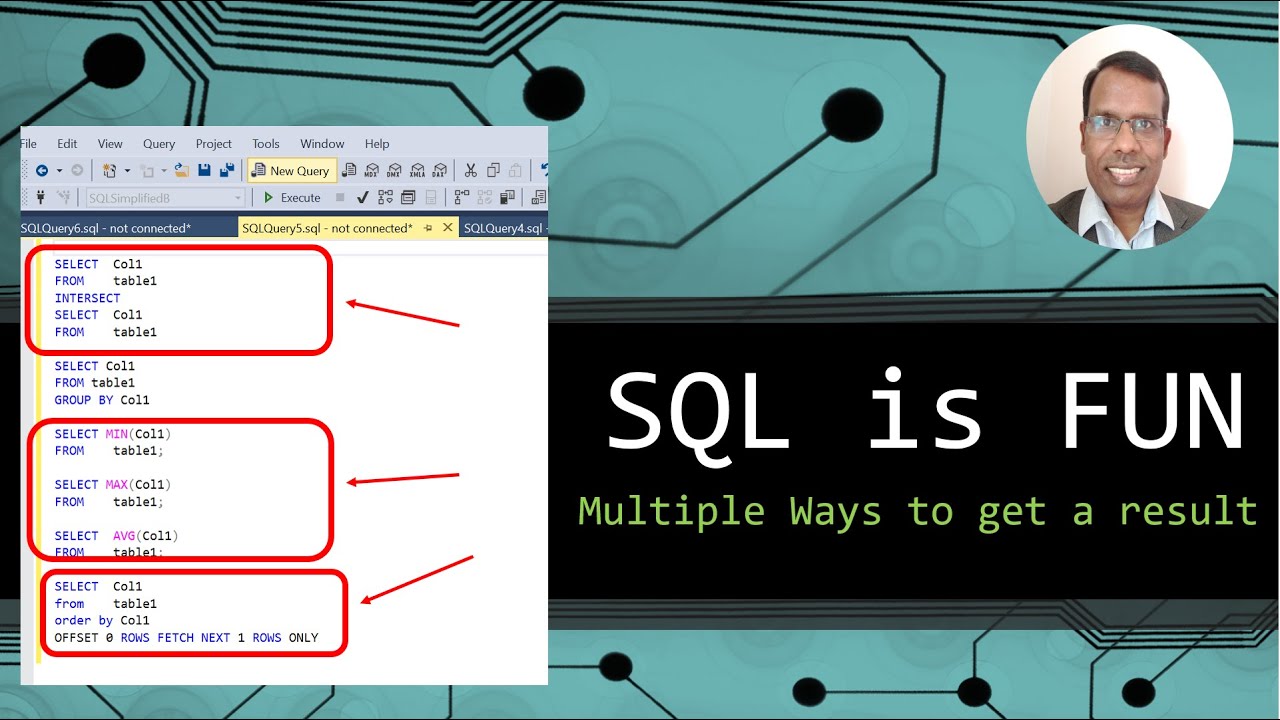Open the Help menu

[377, 144]
